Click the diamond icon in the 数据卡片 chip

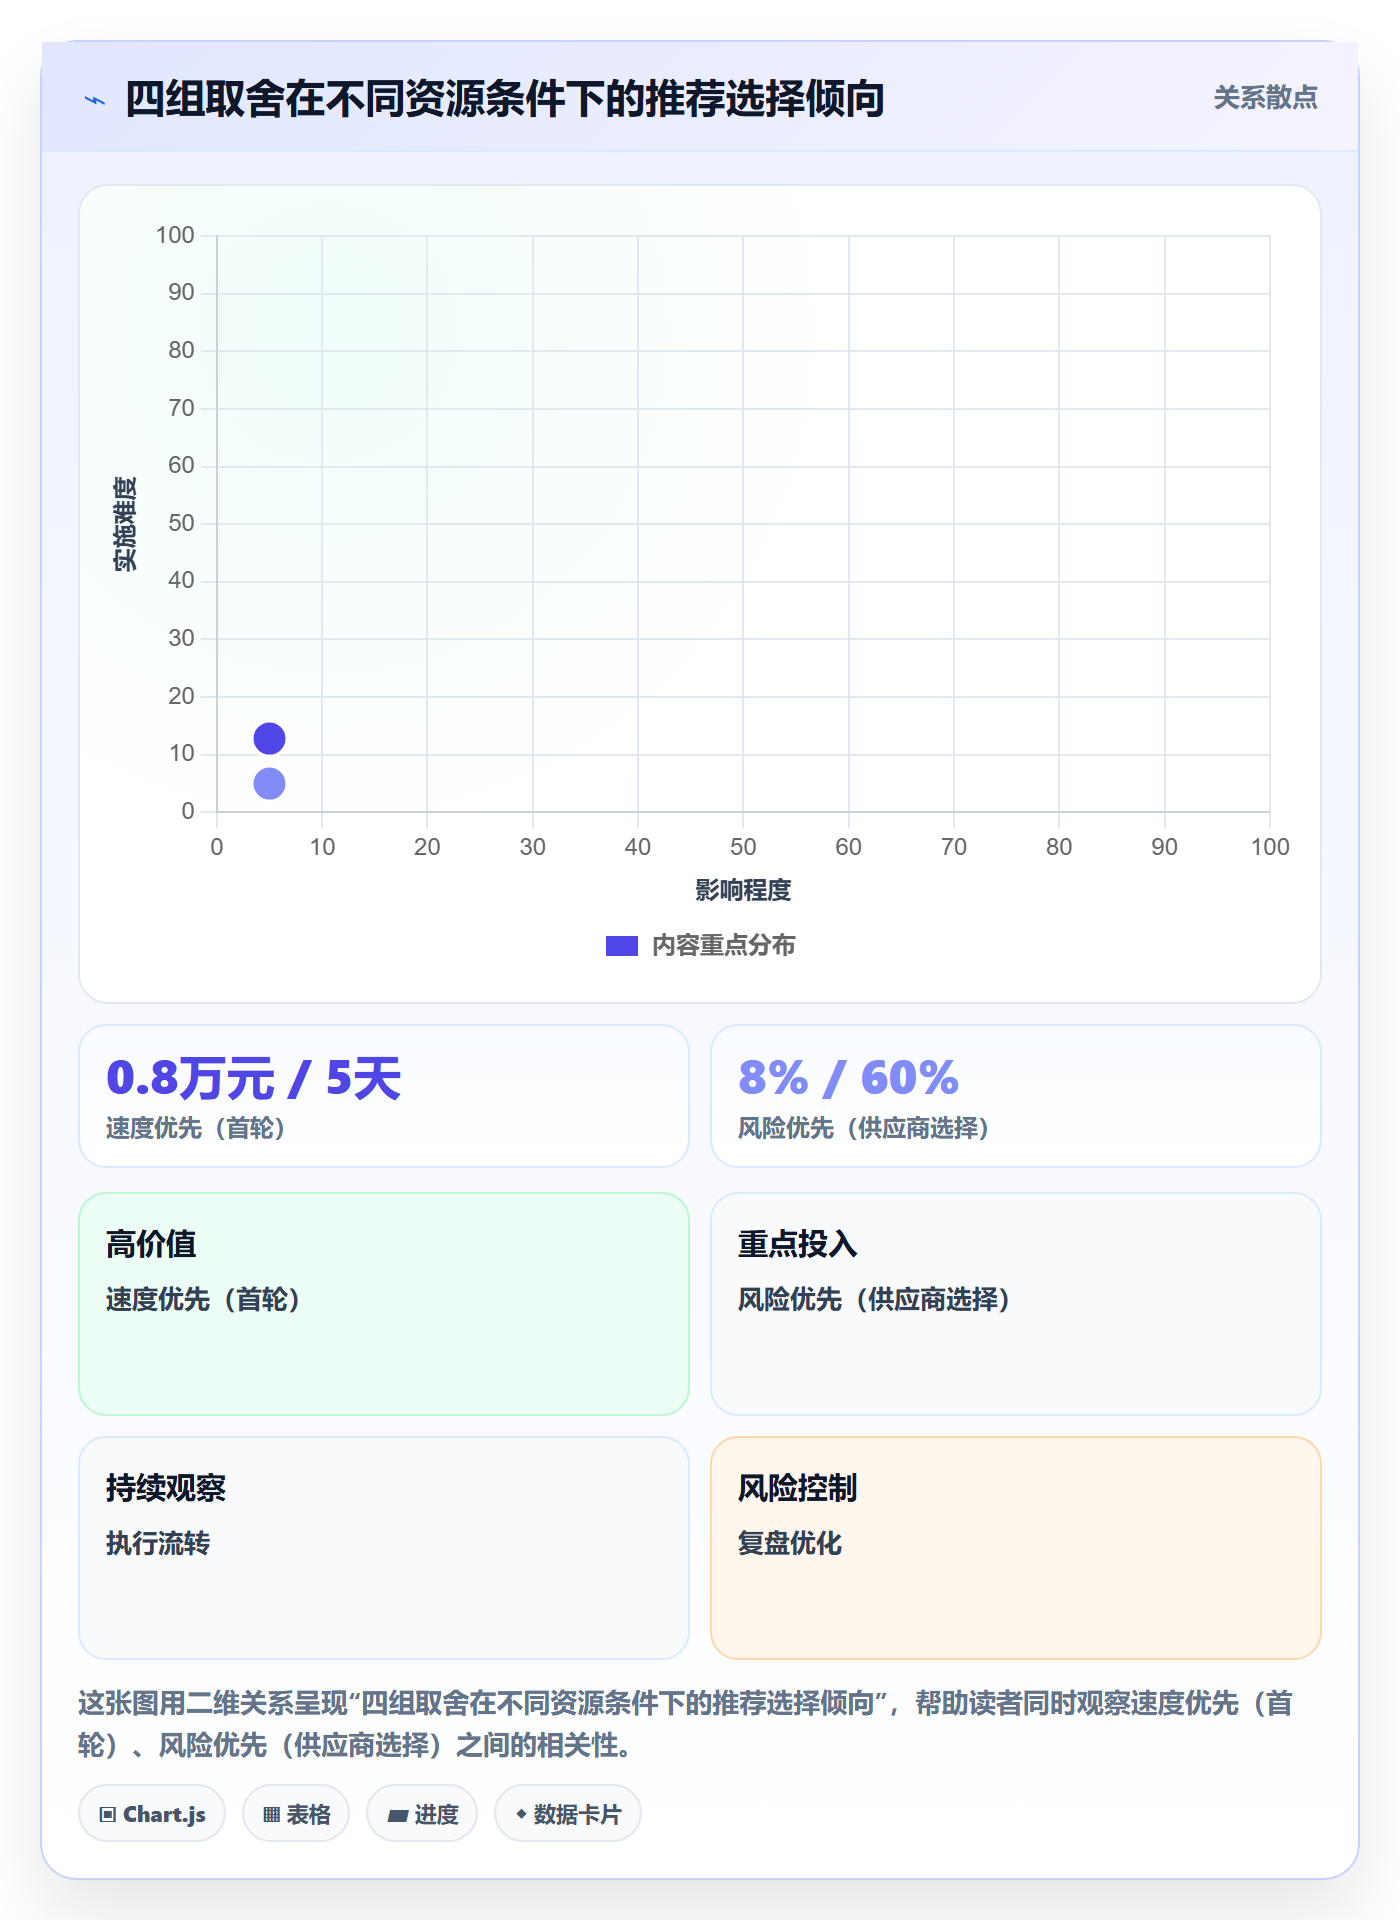click(x=521, y=1814)
